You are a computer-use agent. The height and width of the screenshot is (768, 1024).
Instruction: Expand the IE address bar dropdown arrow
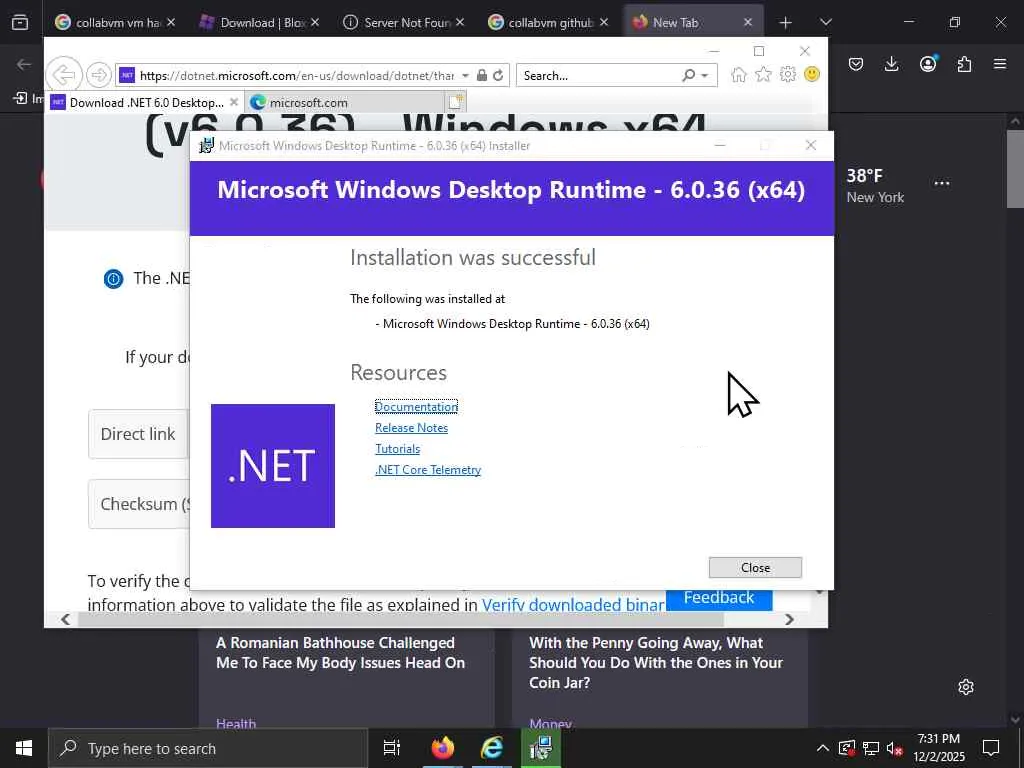tap(465, 76)
